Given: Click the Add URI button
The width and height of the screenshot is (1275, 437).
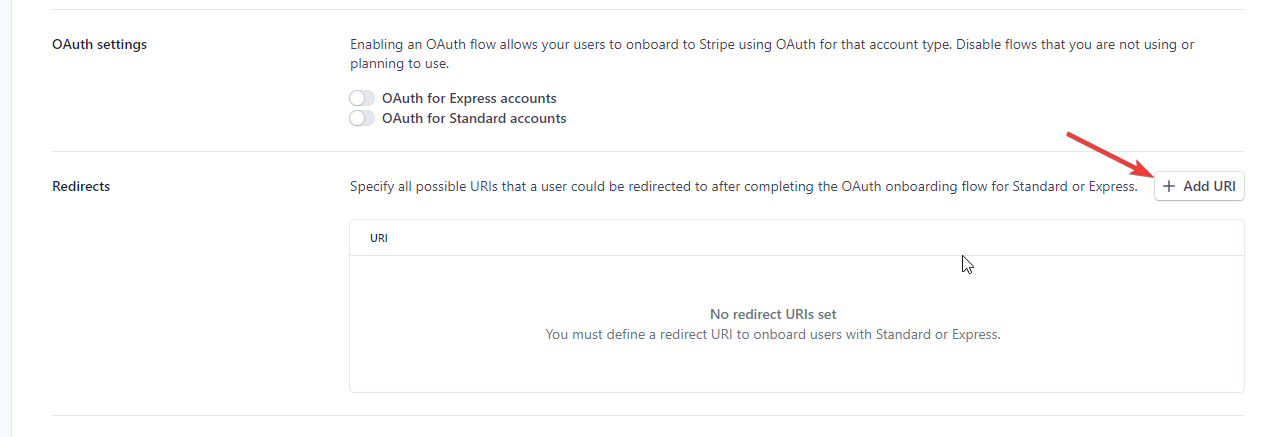Looking at the screenshot, I should coord(1199,186).
